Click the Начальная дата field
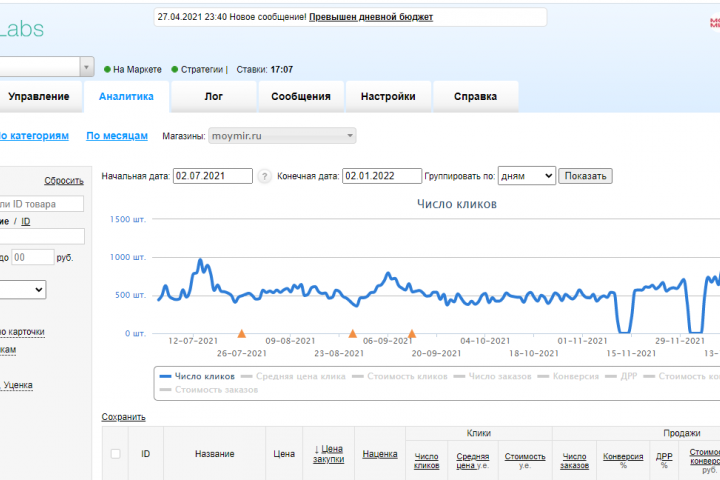The height and width of the screenshot is (480, 720). pyautogui.click(x=213, y=176)
